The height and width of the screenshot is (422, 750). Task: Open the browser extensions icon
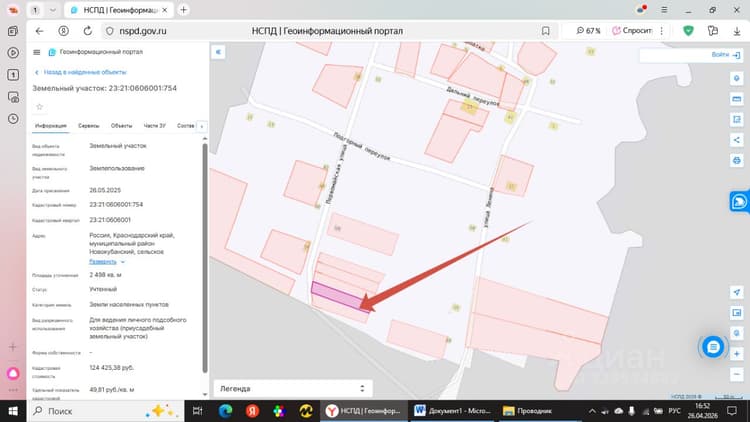coord(713,31)
